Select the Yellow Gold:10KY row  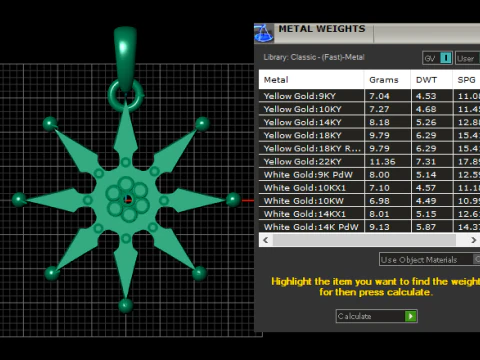[369, 109]
